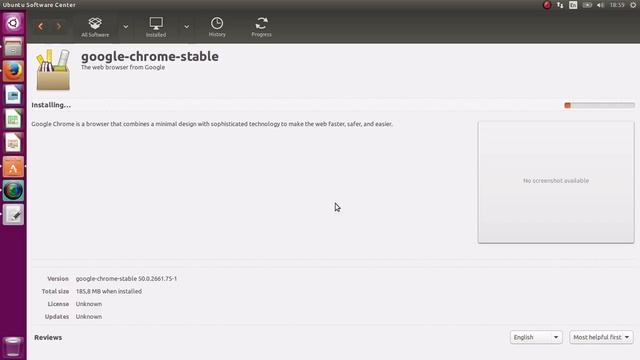Viewport: 640px width, 360px height.
Task: Open the keyboard layout indicator
Action: pos(573,5)
